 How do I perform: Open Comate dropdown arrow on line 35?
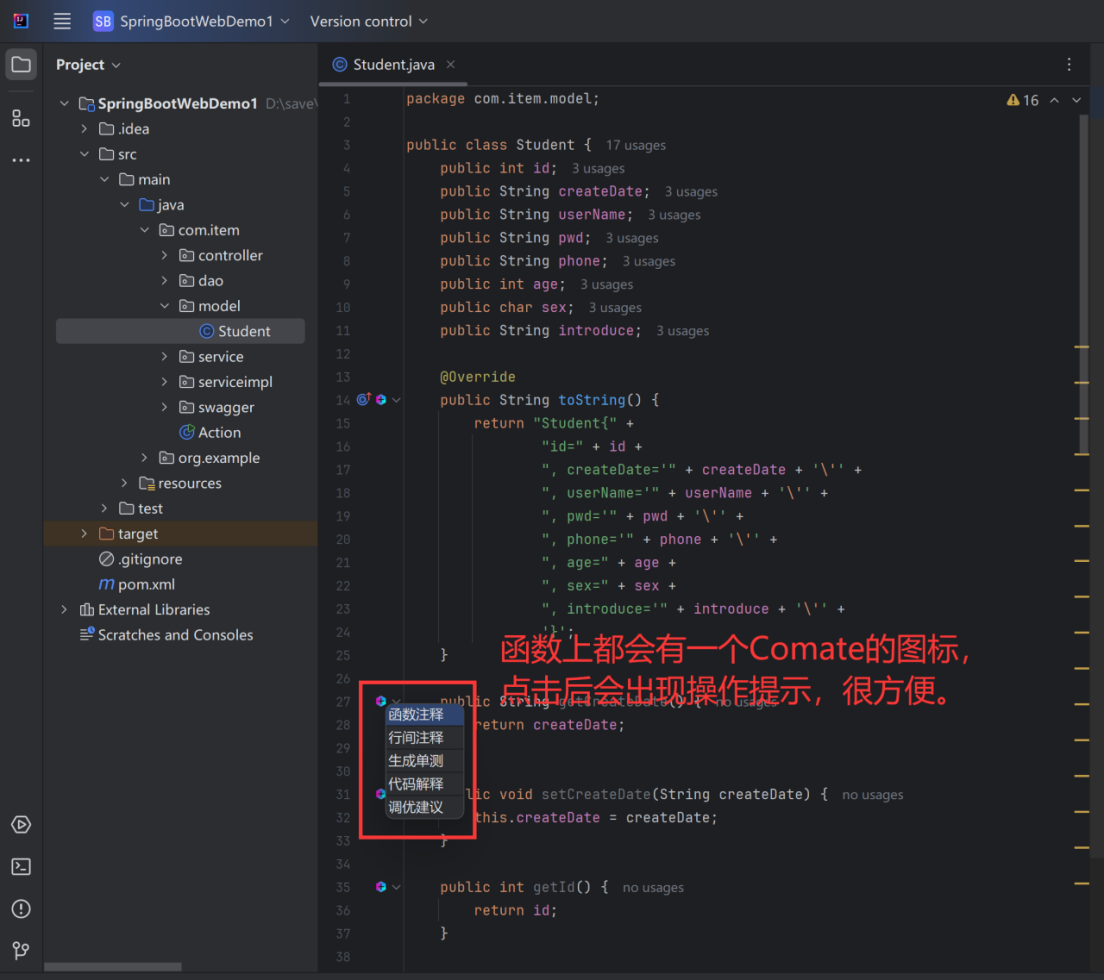point(396,887)
